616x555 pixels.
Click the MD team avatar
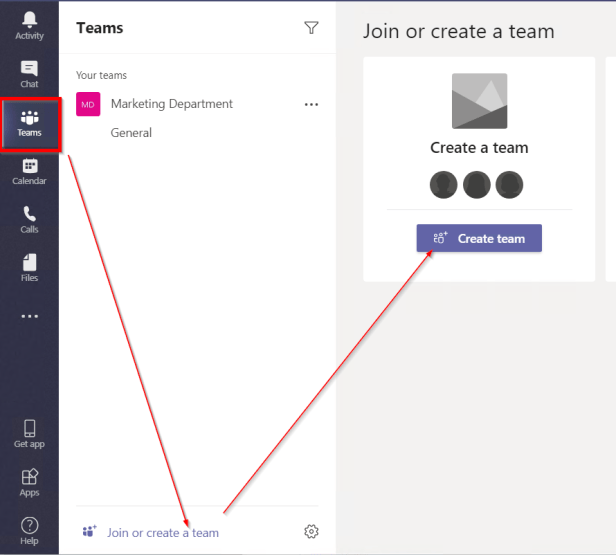pyautogui.click(x=88, y=104)
